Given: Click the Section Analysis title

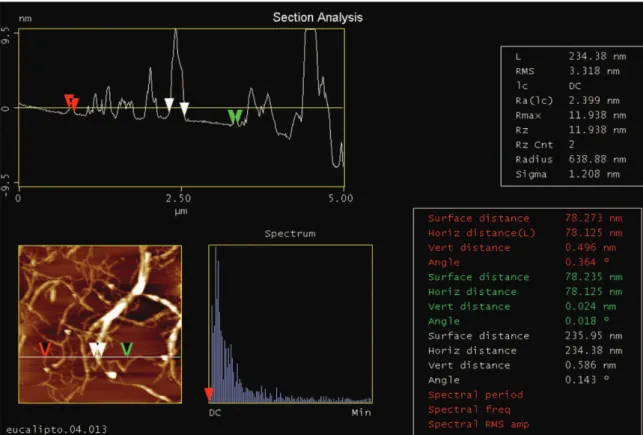Looking at the screenshot, I should [318, 17].
